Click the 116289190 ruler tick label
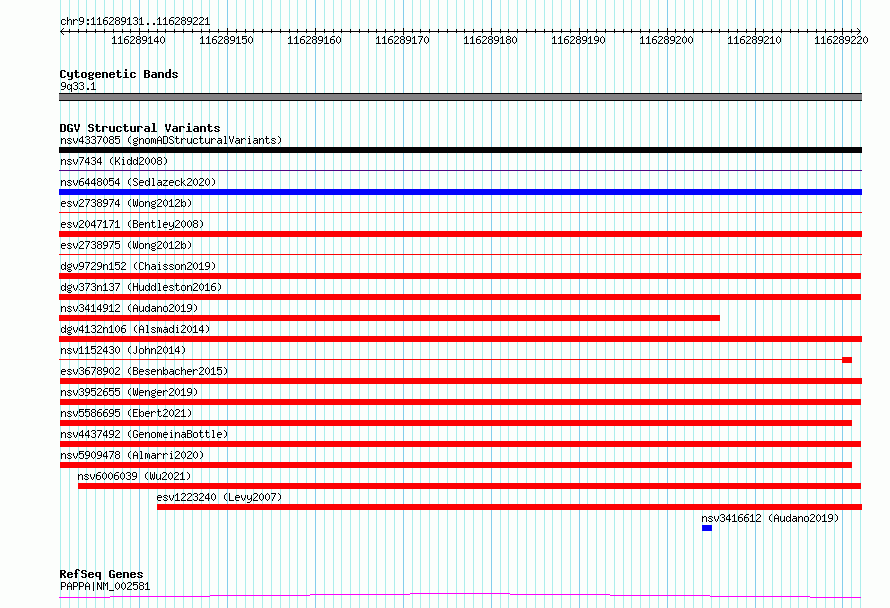Image resolution: width=890 pixels, height=608 pixels. coord(578,40)
